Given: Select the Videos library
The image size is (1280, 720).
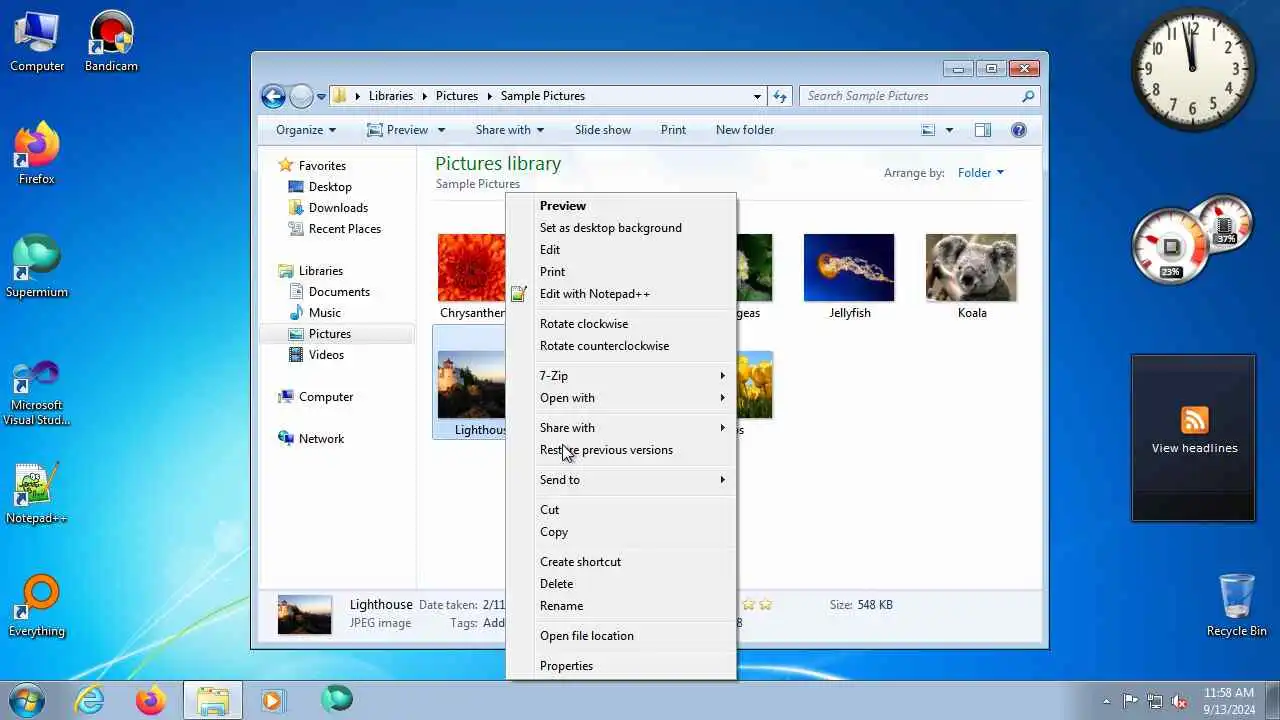Looking at the screenshot, I should click(326, 355).
